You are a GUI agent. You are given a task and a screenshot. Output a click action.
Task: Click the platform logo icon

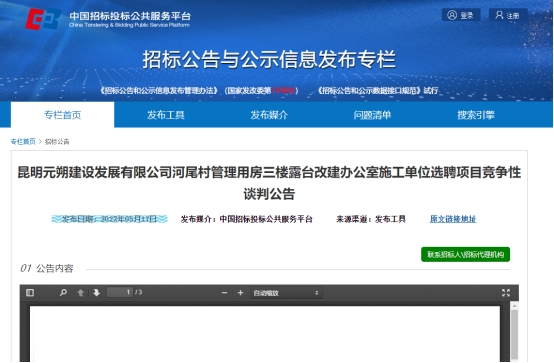[x=43, y=19]
